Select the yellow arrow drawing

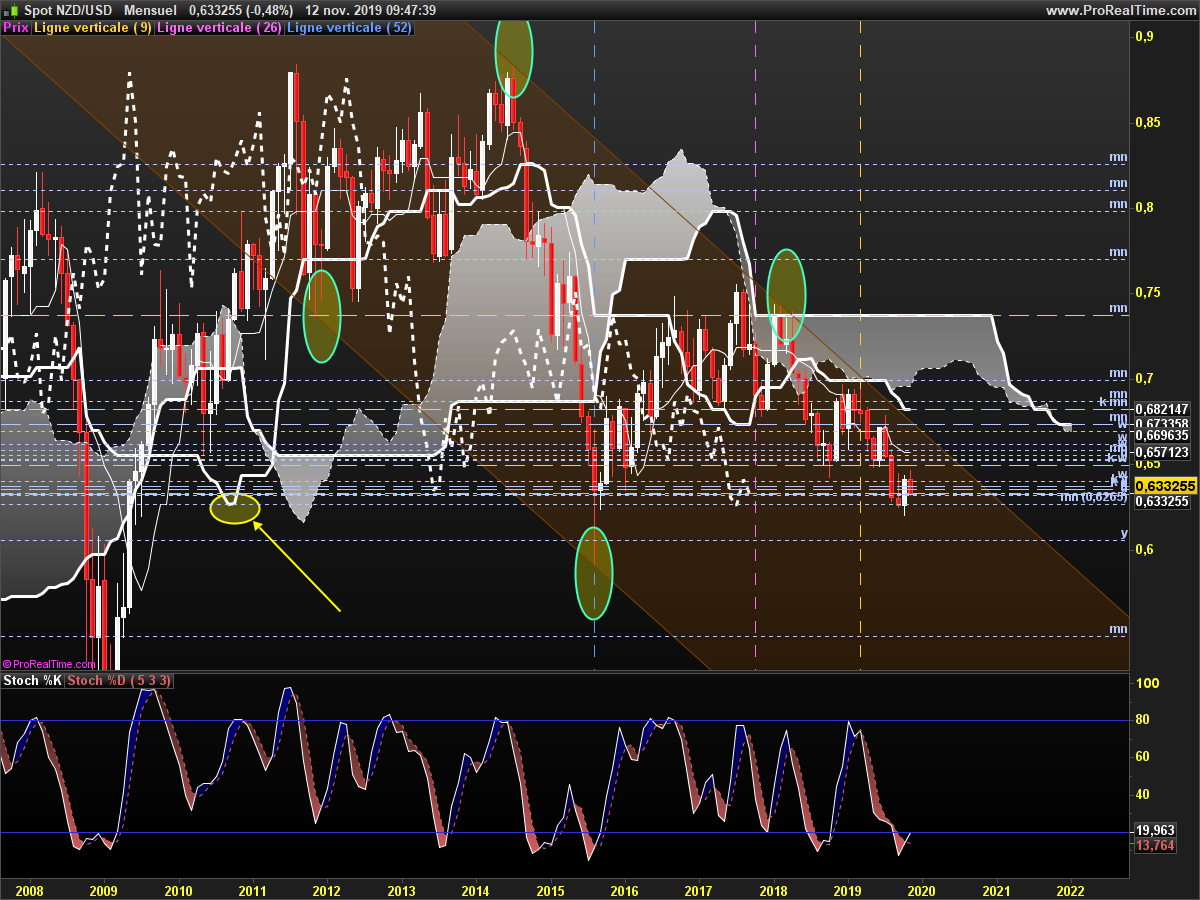[x=298, y=567]
